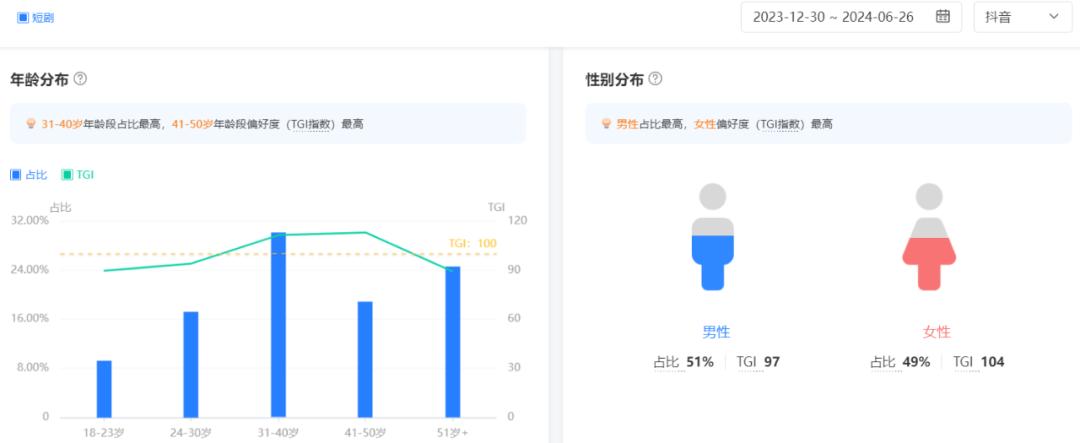Click the 男性 label under male figure

coord(716,332)
